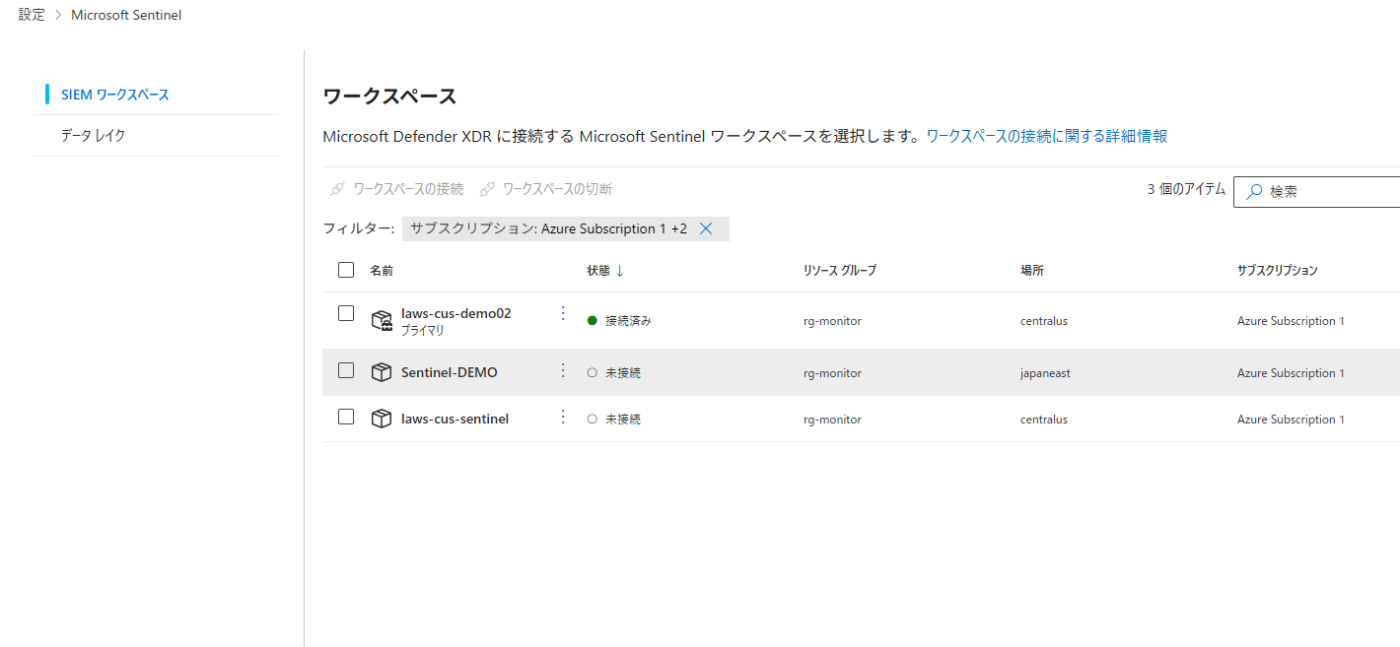Click Azure Subscription 1 in Sentinel-DEMO row
Viewport: 1400px width, 647px height.
tap(1291, 373)
